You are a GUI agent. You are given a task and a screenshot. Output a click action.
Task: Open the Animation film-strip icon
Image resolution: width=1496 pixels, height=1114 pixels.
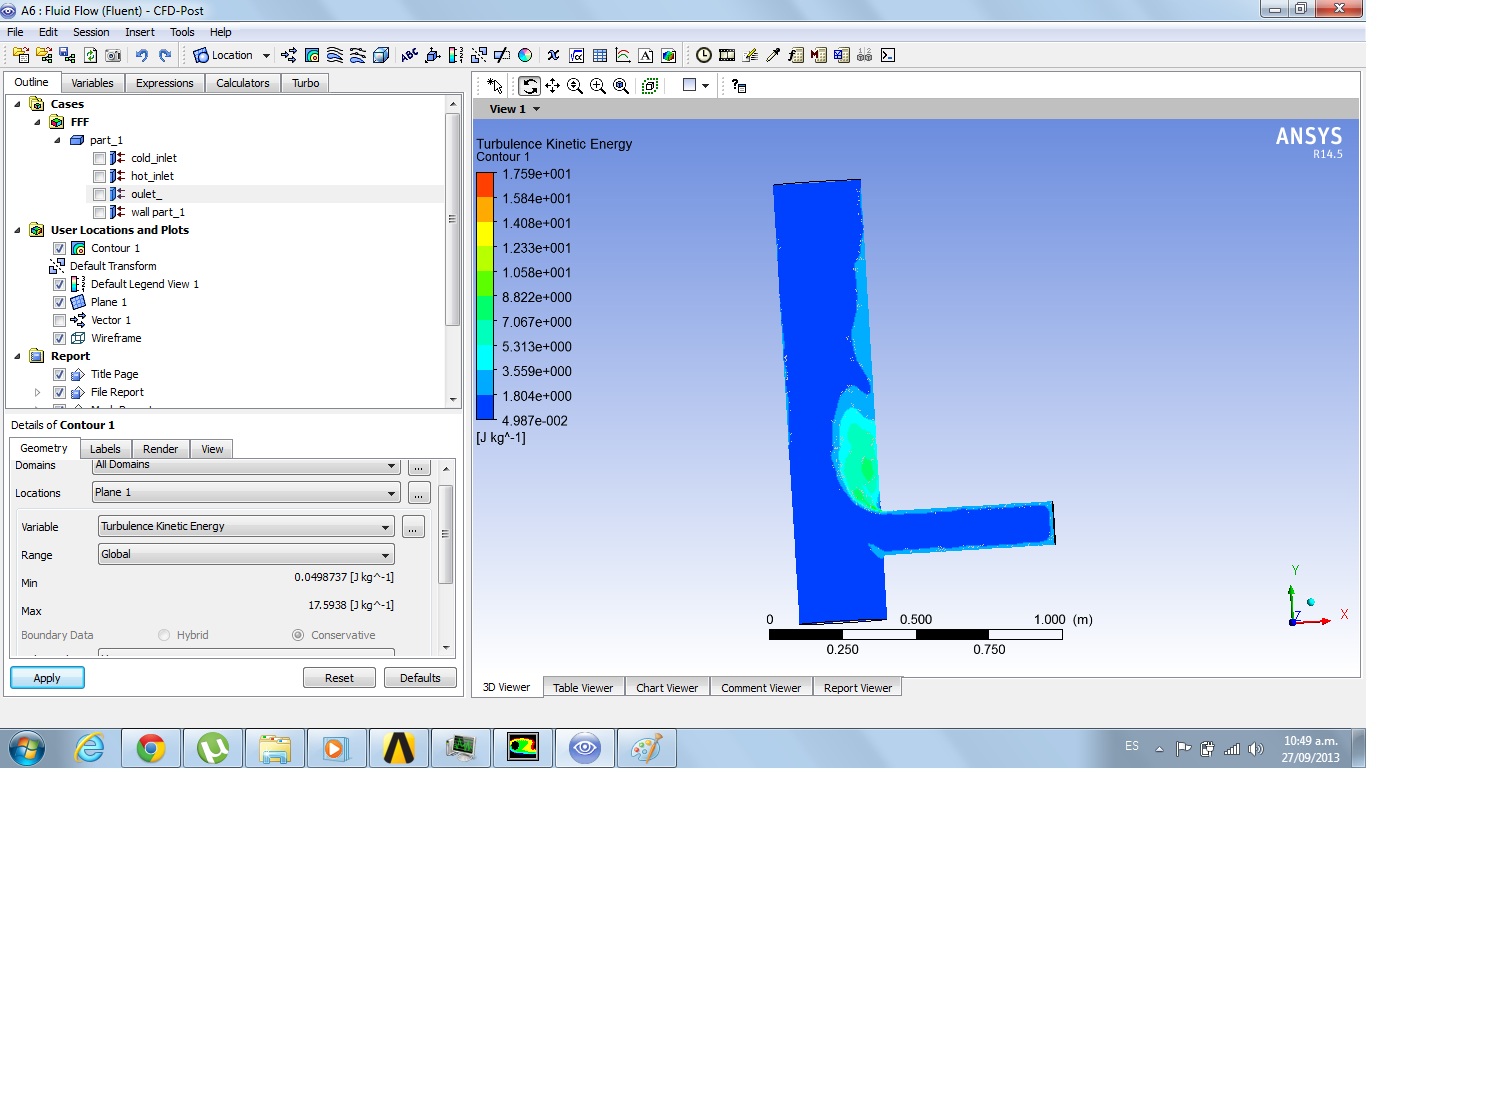coord(727,55)
